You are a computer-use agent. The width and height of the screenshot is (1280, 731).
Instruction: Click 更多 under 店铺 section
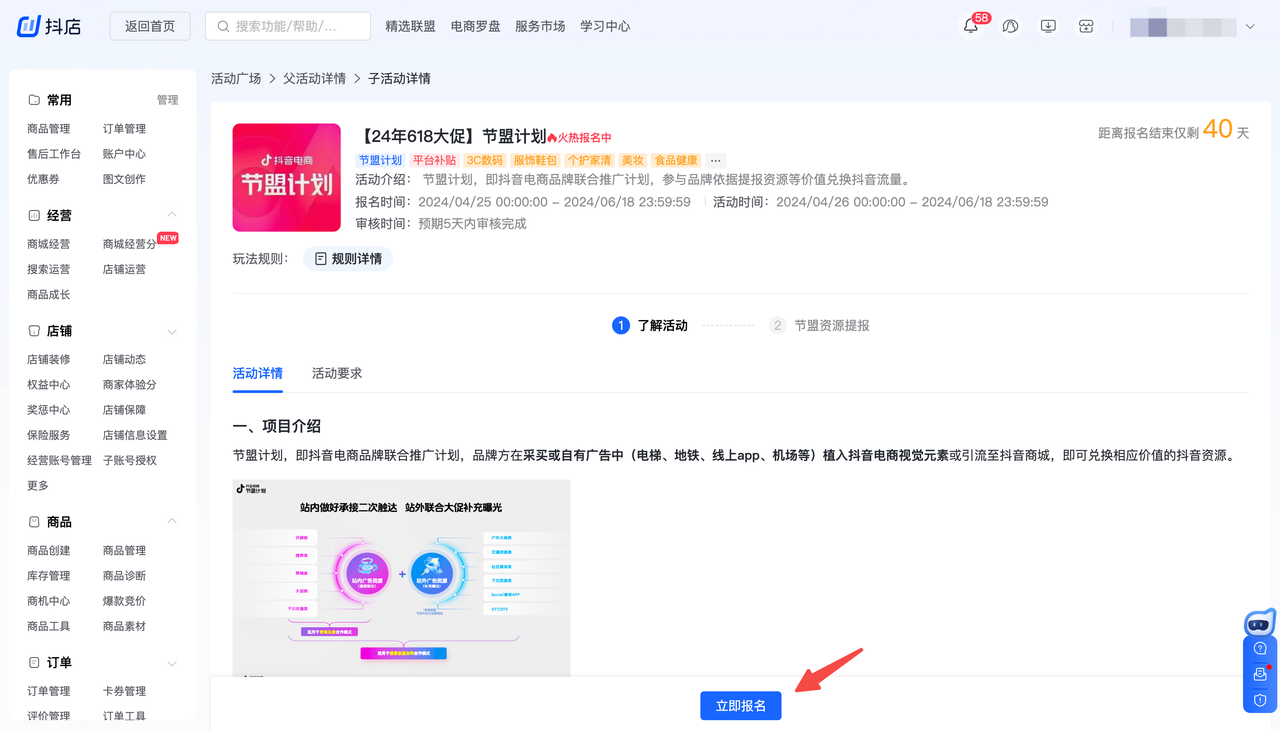(38, 486)
